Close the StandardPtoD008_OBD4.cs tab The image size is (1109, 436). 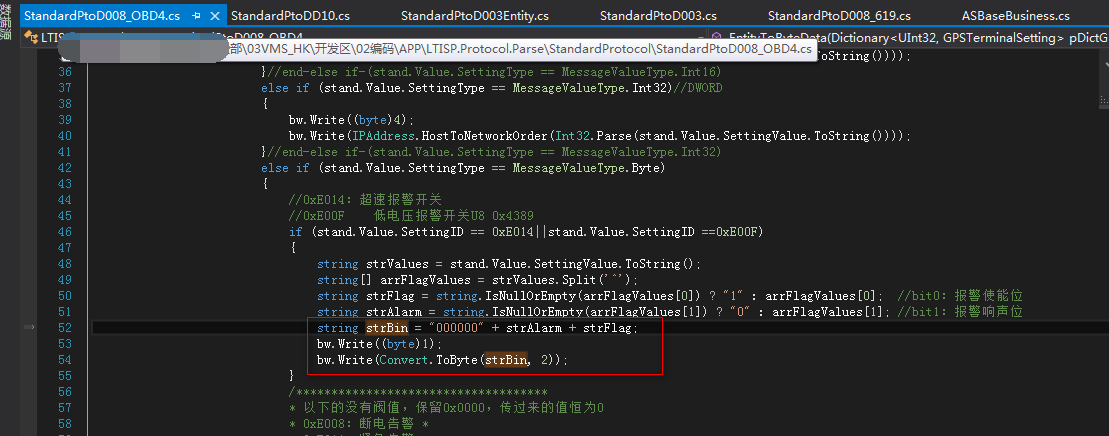[214, 16]
